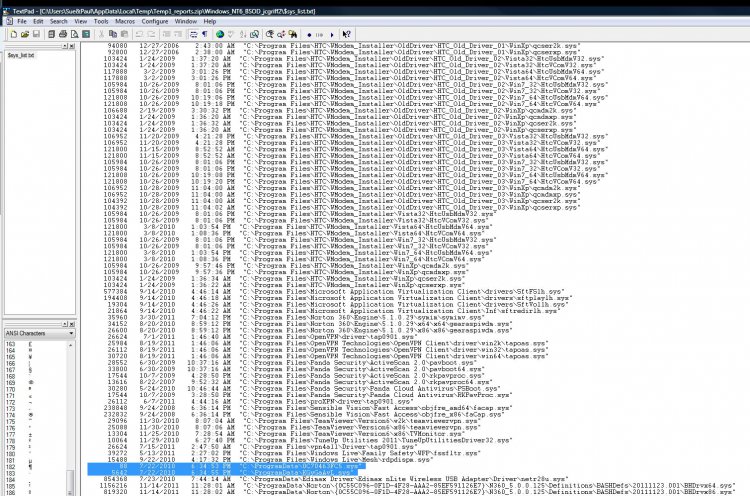The image size is (750, 496).
Task: Click the line containing BHDrvx64.sys
Action: [x=417, y=485]
